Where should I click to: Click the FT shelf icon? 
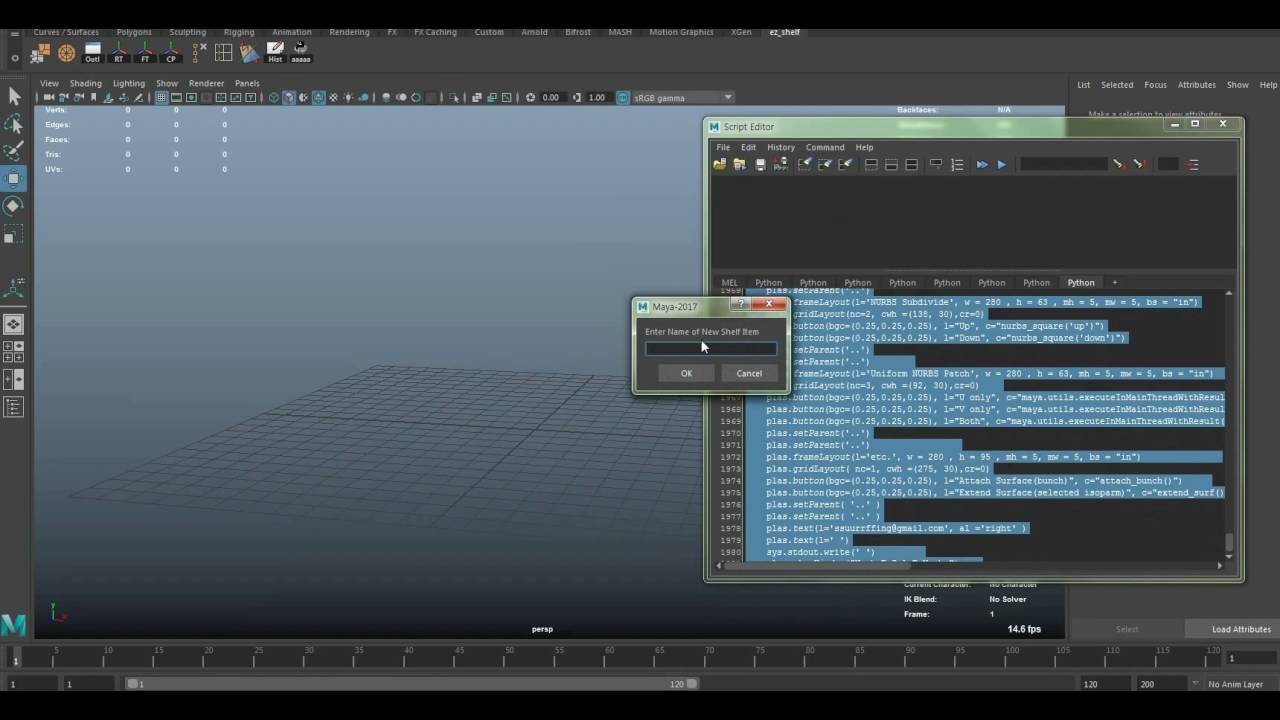coord(145,52)
